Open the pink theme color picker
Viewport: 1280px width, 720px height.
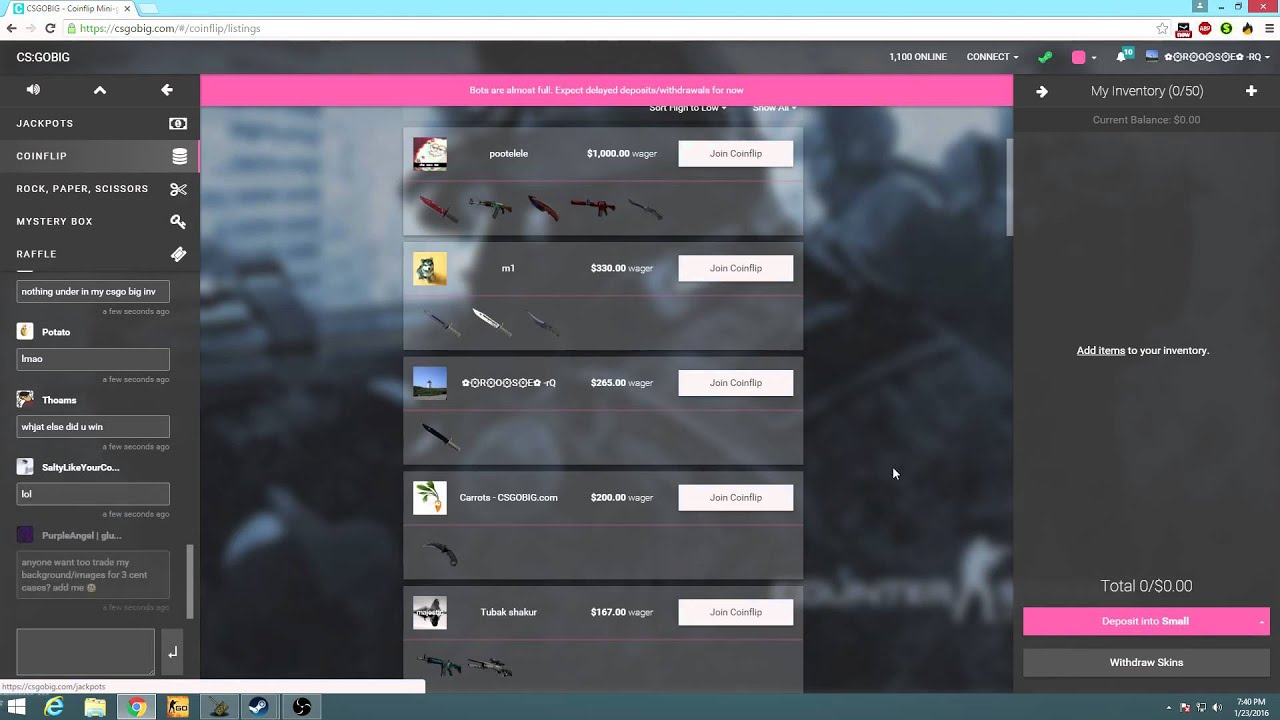(x=1084, y=57)
